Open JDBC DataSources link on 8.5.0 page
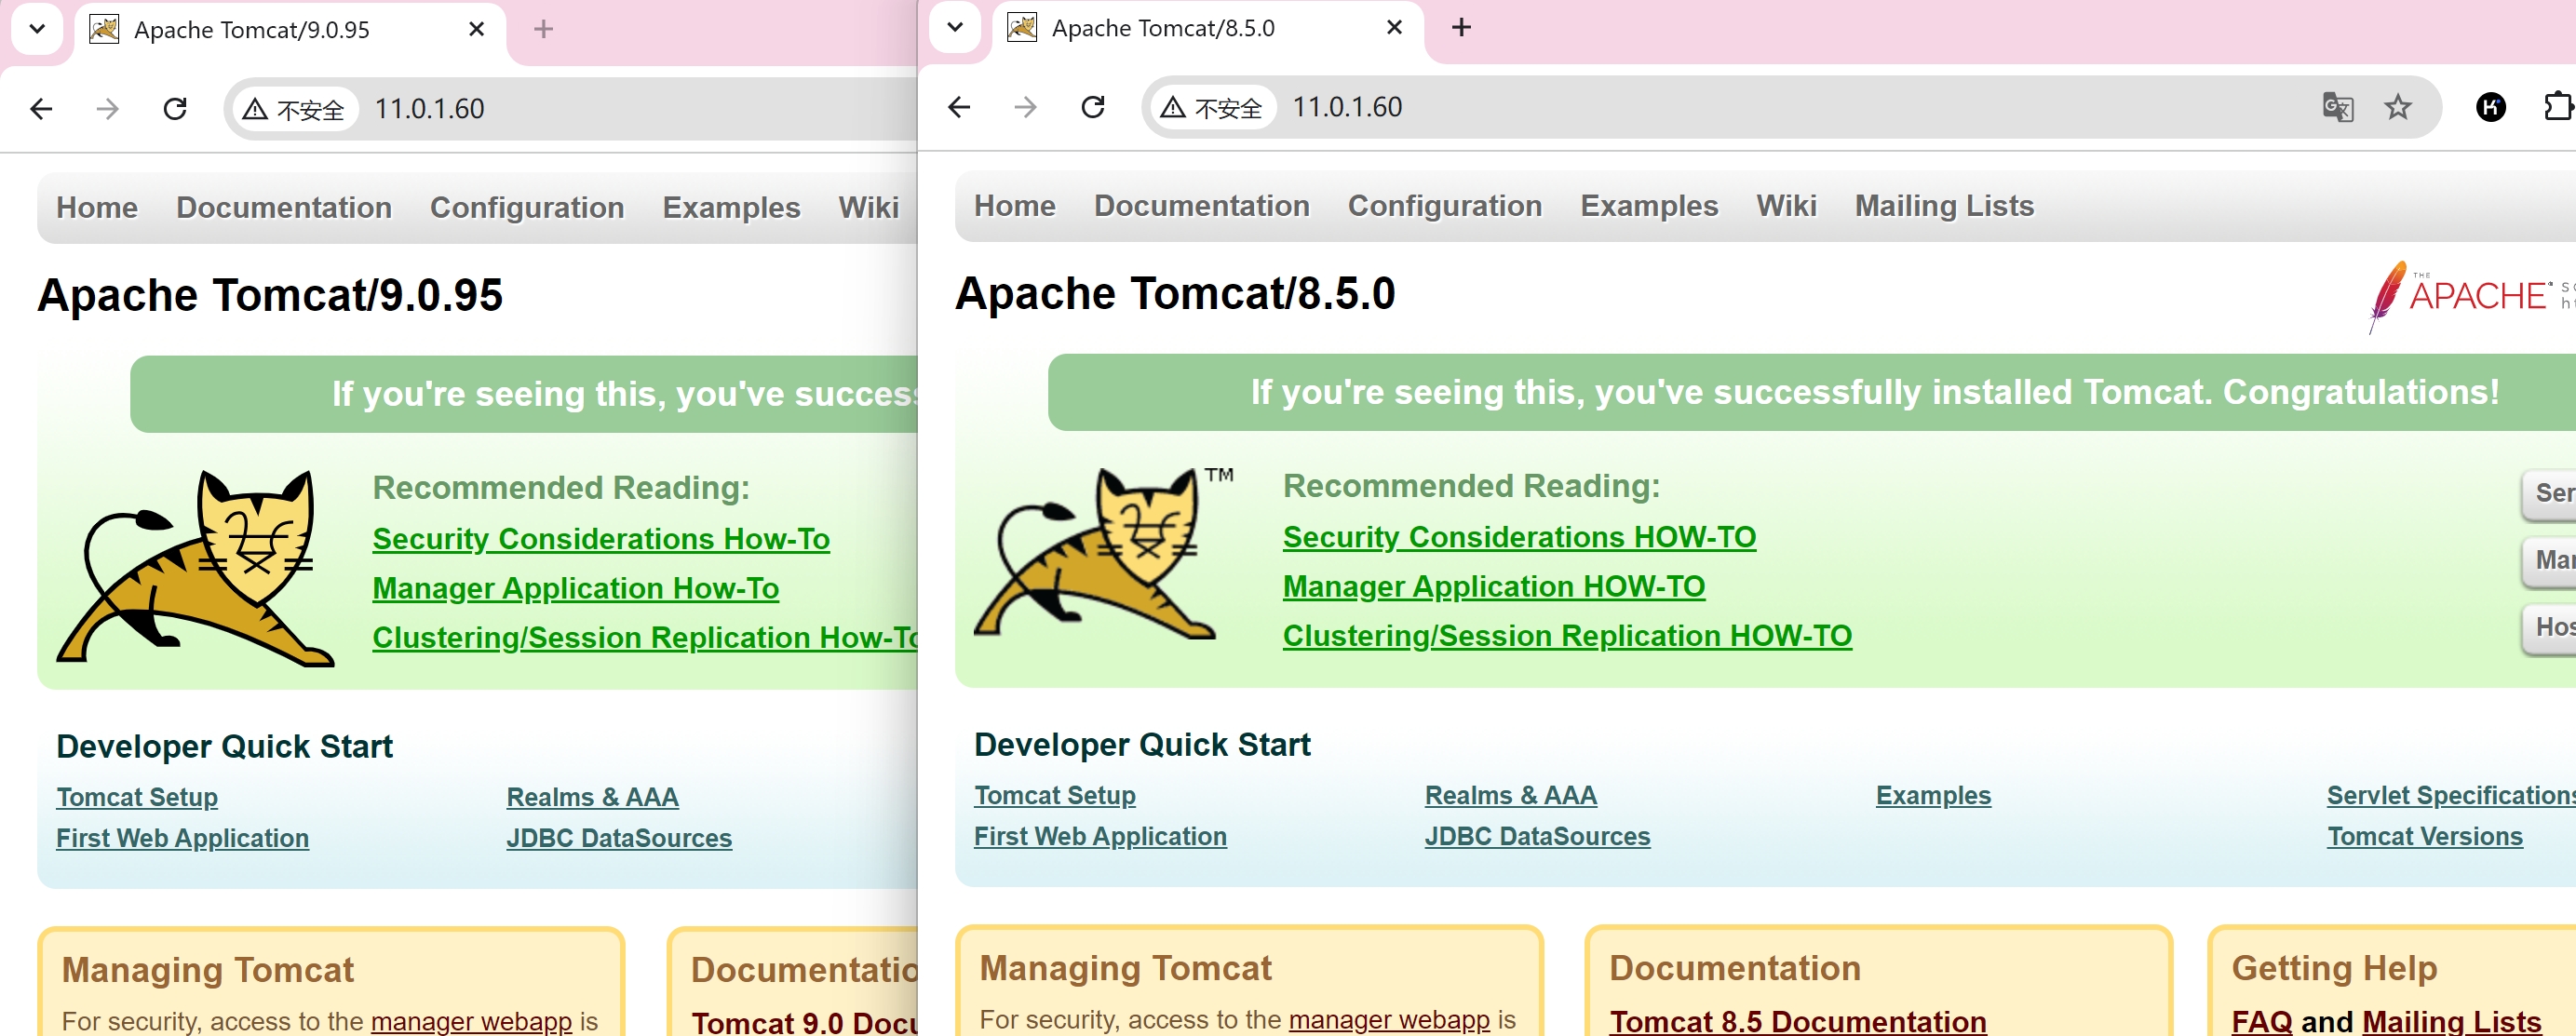2576x1036 pixels. point(1537,836)
